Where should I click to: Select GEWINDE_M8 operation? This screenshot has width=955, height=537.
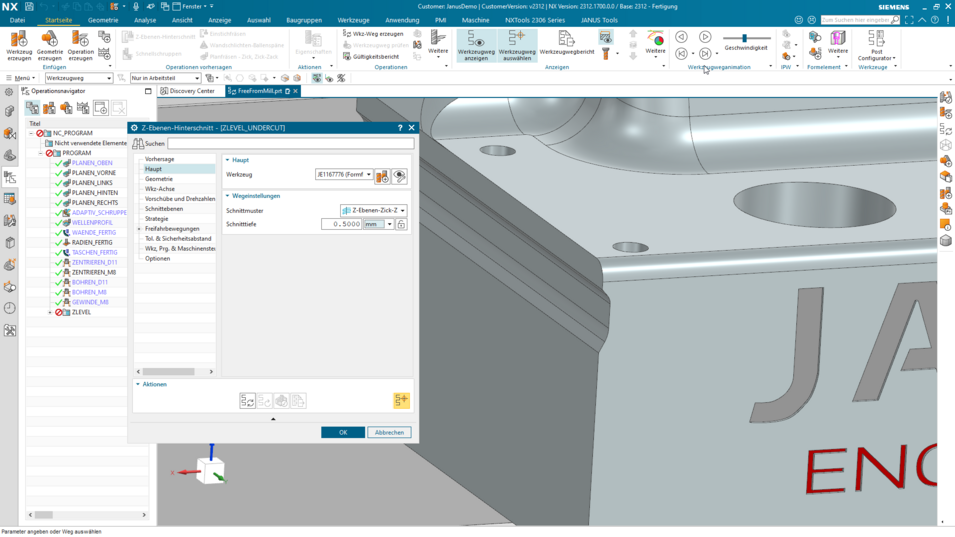pyautogui.click(x=90, y=302)
